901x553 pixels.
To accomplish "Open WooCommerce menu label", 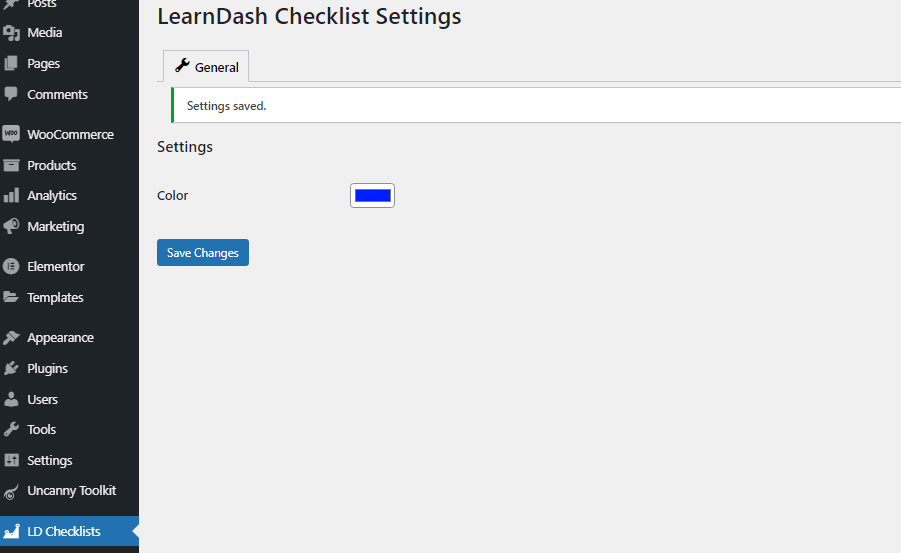I will (71, 135).
